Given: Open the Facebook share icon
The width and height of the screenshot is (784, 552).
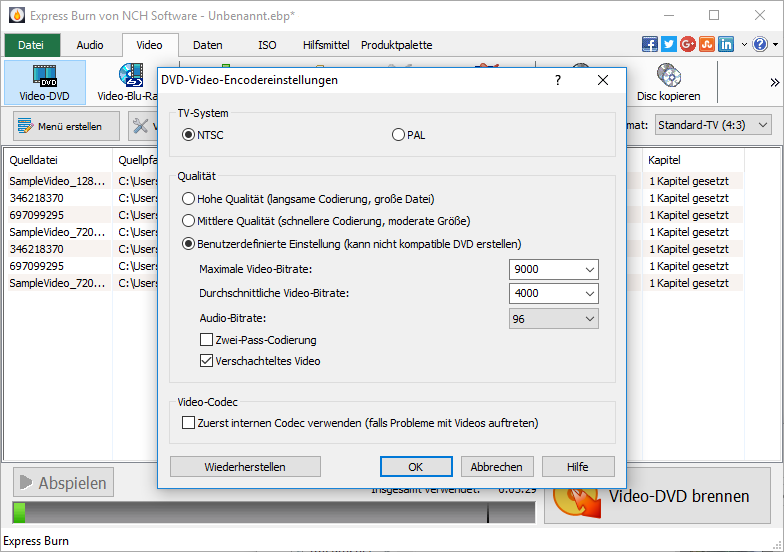Looking at the screenshot, I should click(x=650, y=44).
